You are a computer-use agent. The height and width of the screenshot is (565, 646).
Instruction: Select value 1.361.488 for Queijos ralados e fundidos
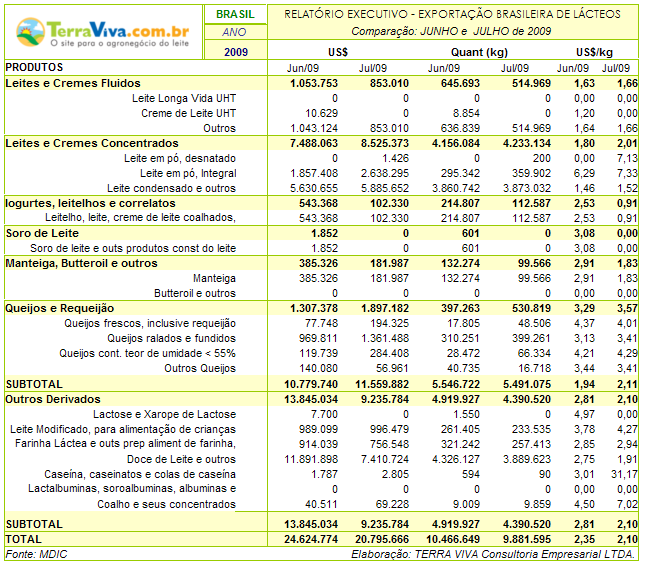click(x=385, y=339)
